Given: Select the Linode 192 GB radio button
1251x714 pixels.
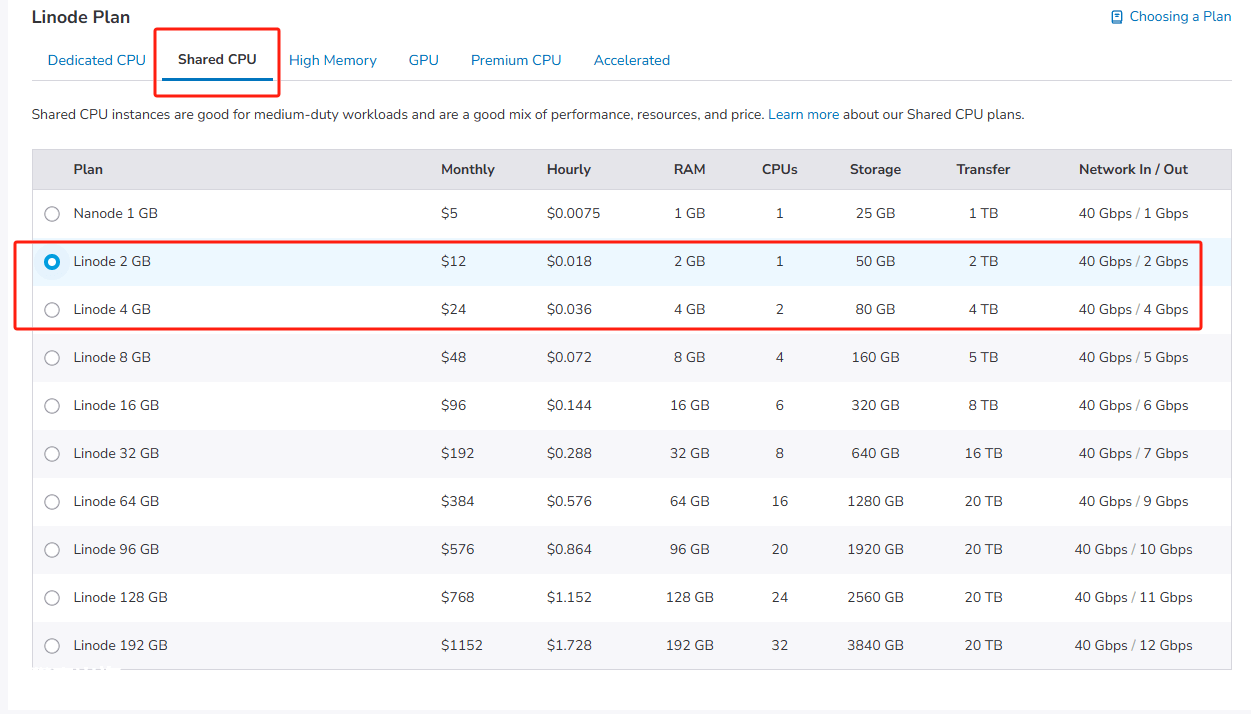Looking at the screenshot, I should pos(52,646).
